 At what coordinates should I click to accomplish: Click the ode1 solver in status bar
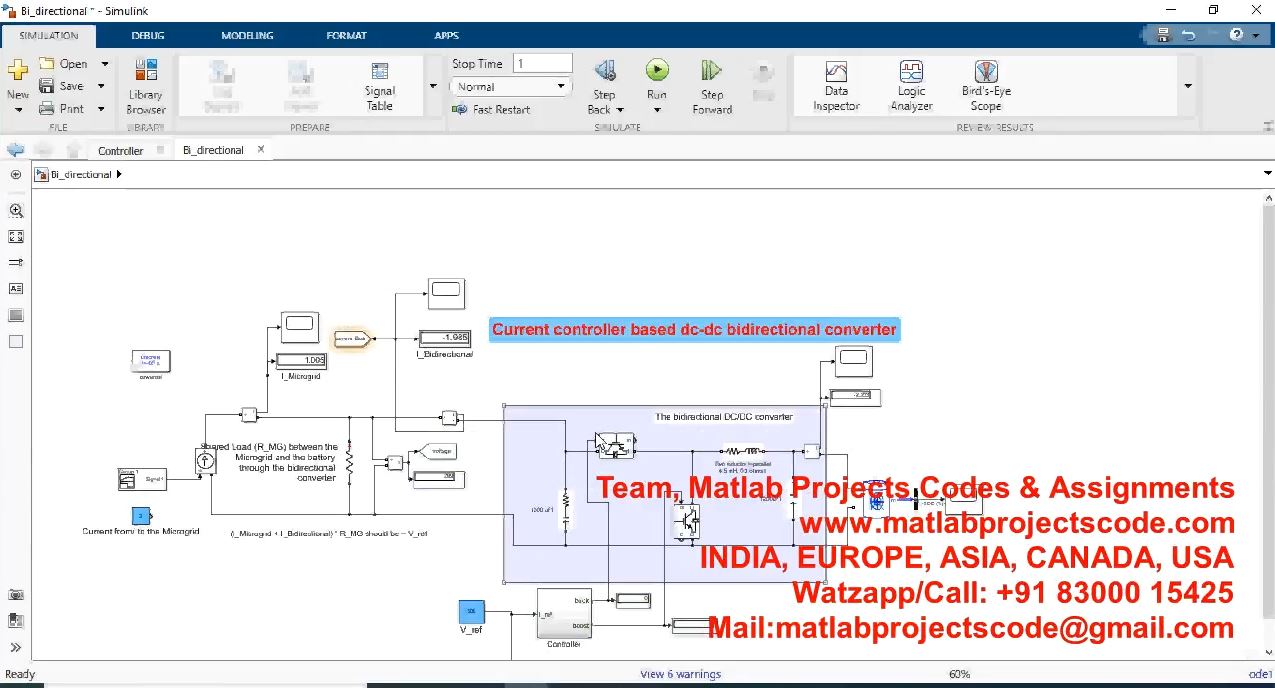tap(1260, 674)
